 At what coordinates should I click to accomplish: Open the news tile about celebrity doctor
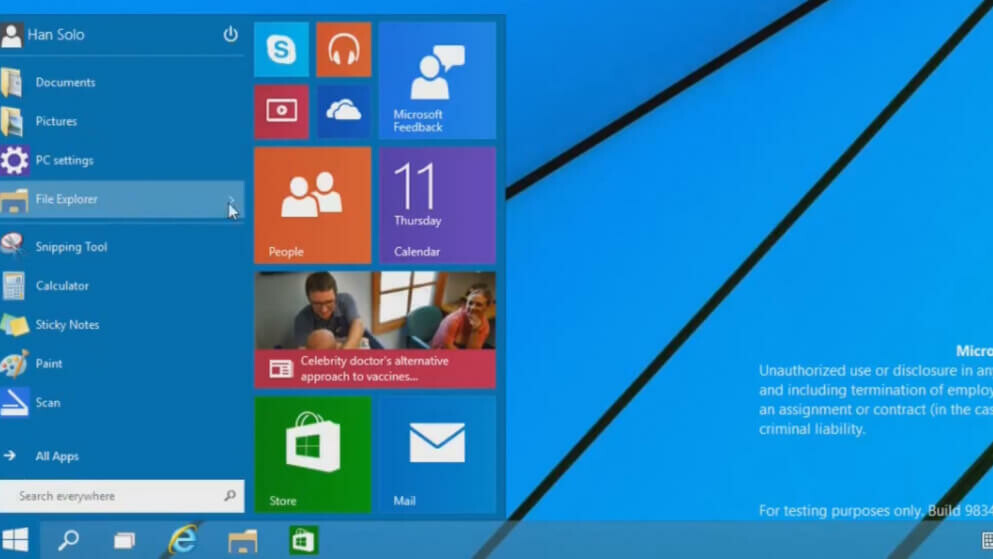tap(375, 330)
